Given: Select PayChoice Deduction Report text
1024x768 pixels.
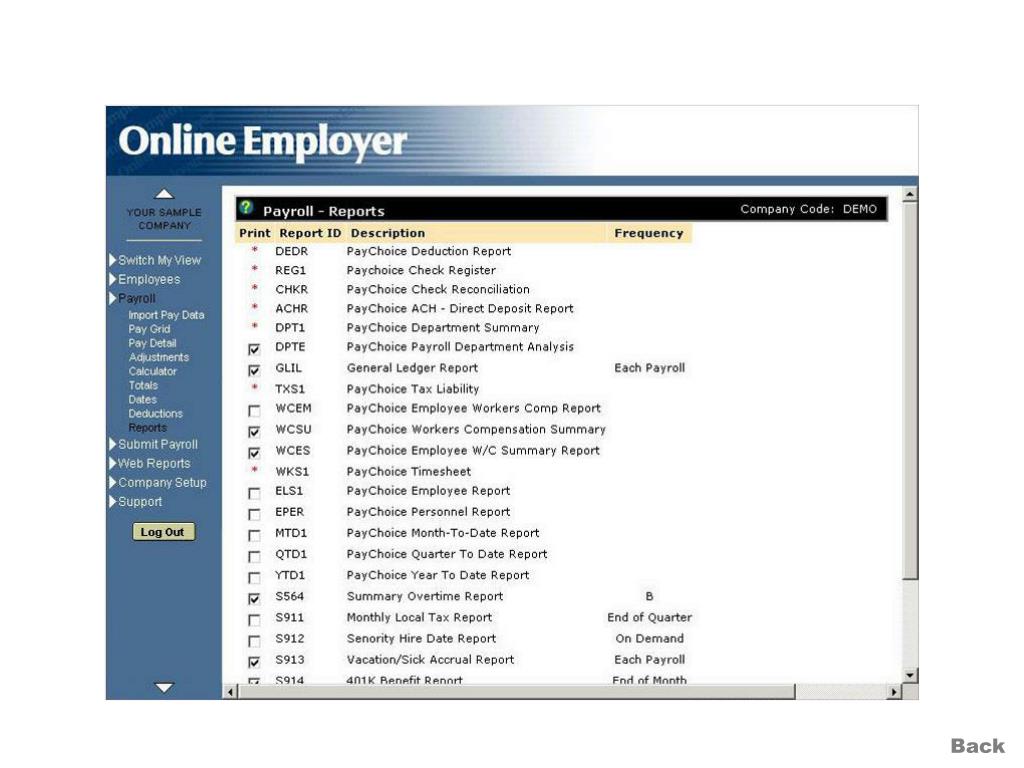Looking at the screenshot, I should [x=428, y=251].
